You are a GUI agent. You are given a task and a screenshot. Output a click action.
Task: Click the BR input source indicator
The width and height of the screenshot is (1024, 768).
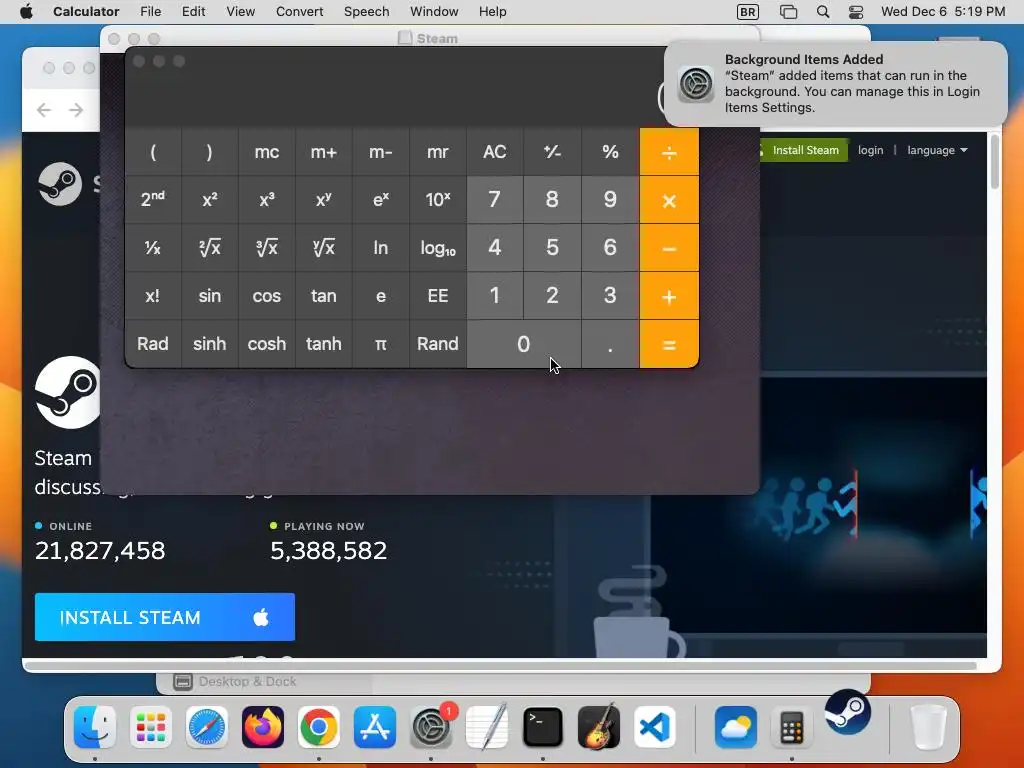pos(748,12)
